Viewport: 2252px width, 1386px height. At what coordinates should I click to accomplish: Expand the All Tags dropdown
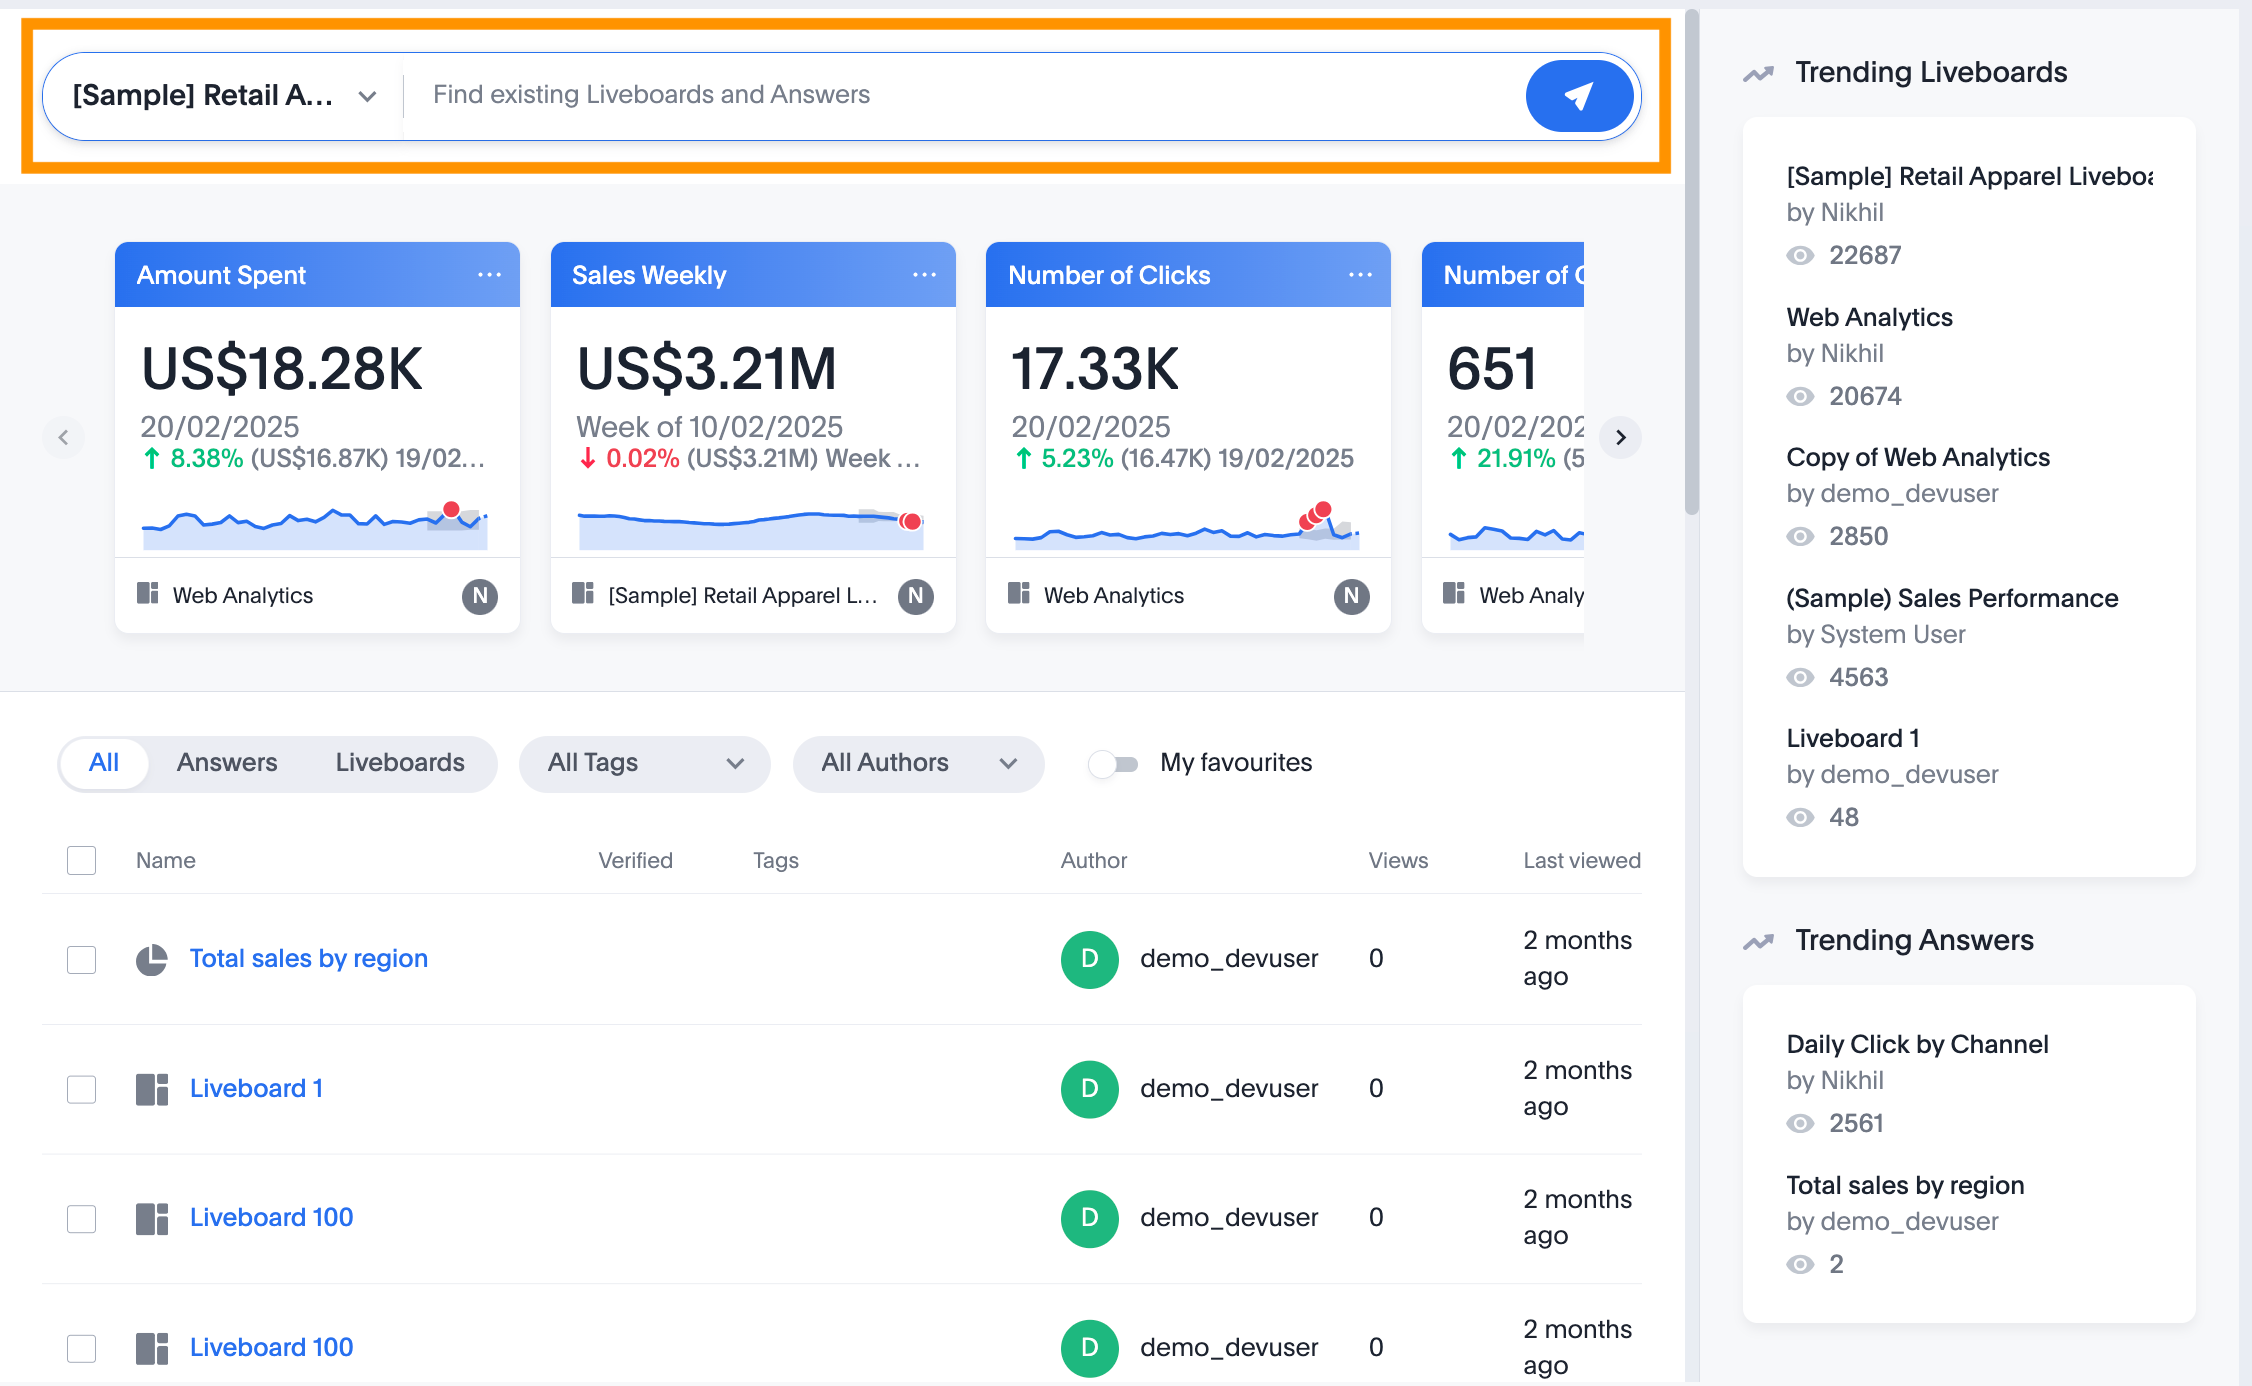645,764
